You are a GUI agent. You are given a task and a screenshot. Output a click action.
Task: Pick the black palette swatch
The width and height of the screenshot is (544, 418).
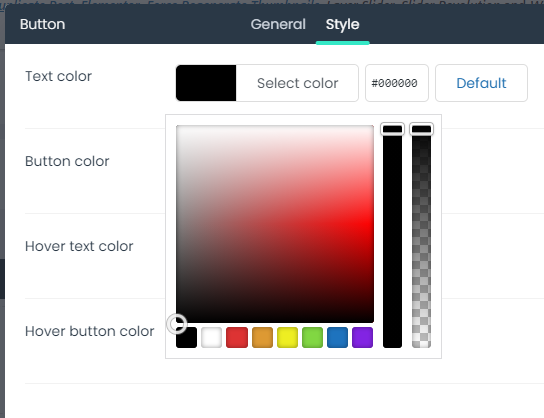tap(187, 337)
